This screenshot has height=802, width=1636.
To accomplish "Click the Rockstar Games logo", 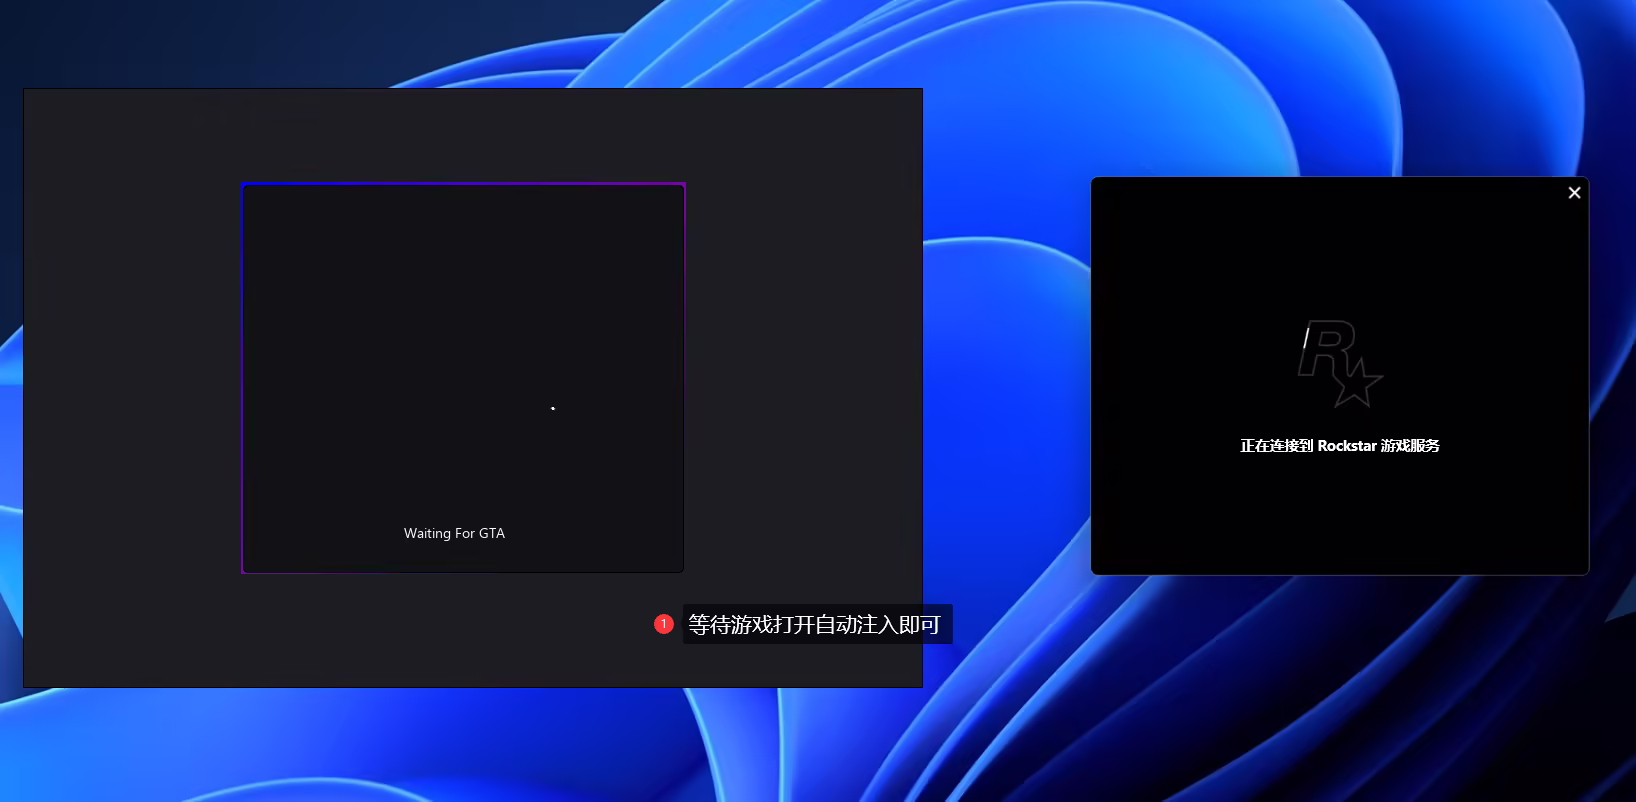I will (x=1340, y=364).
